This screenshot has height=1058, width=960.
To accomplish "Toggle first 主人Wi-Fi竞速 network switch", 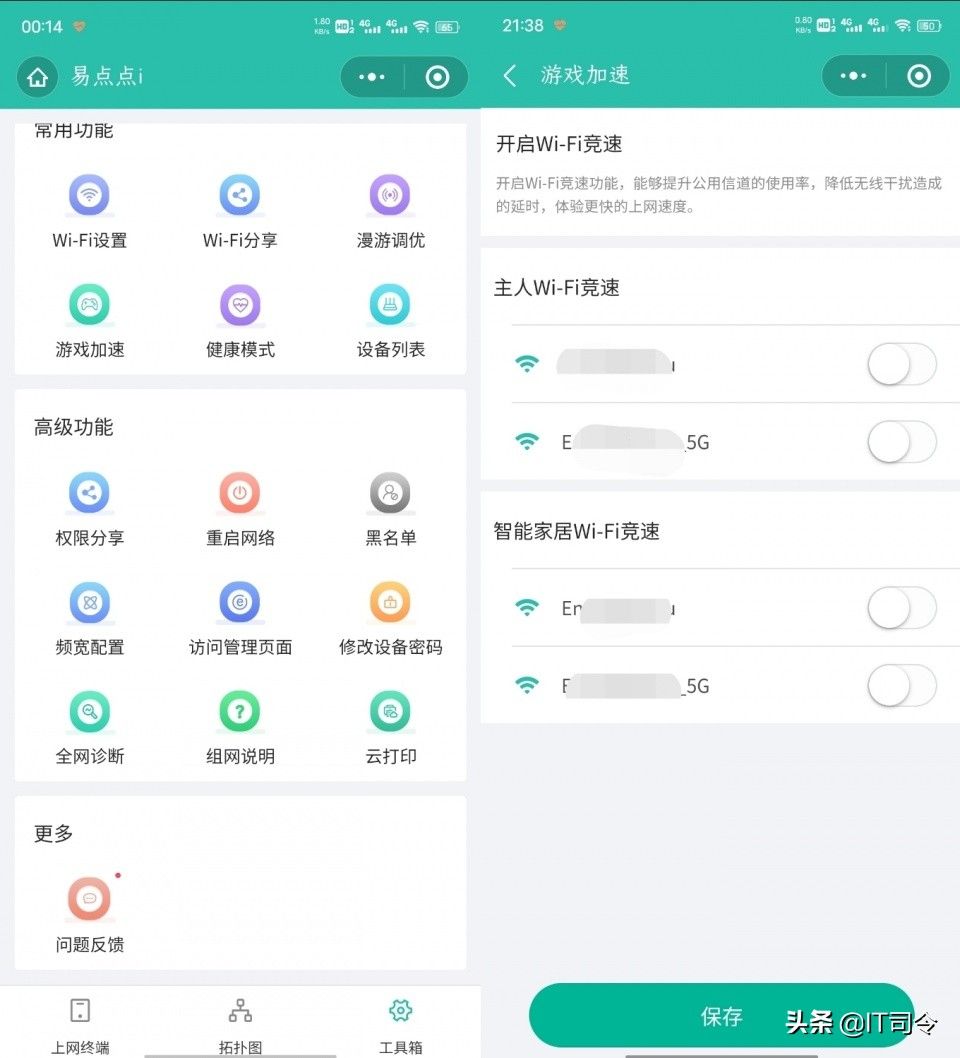I will pos(902,364).
